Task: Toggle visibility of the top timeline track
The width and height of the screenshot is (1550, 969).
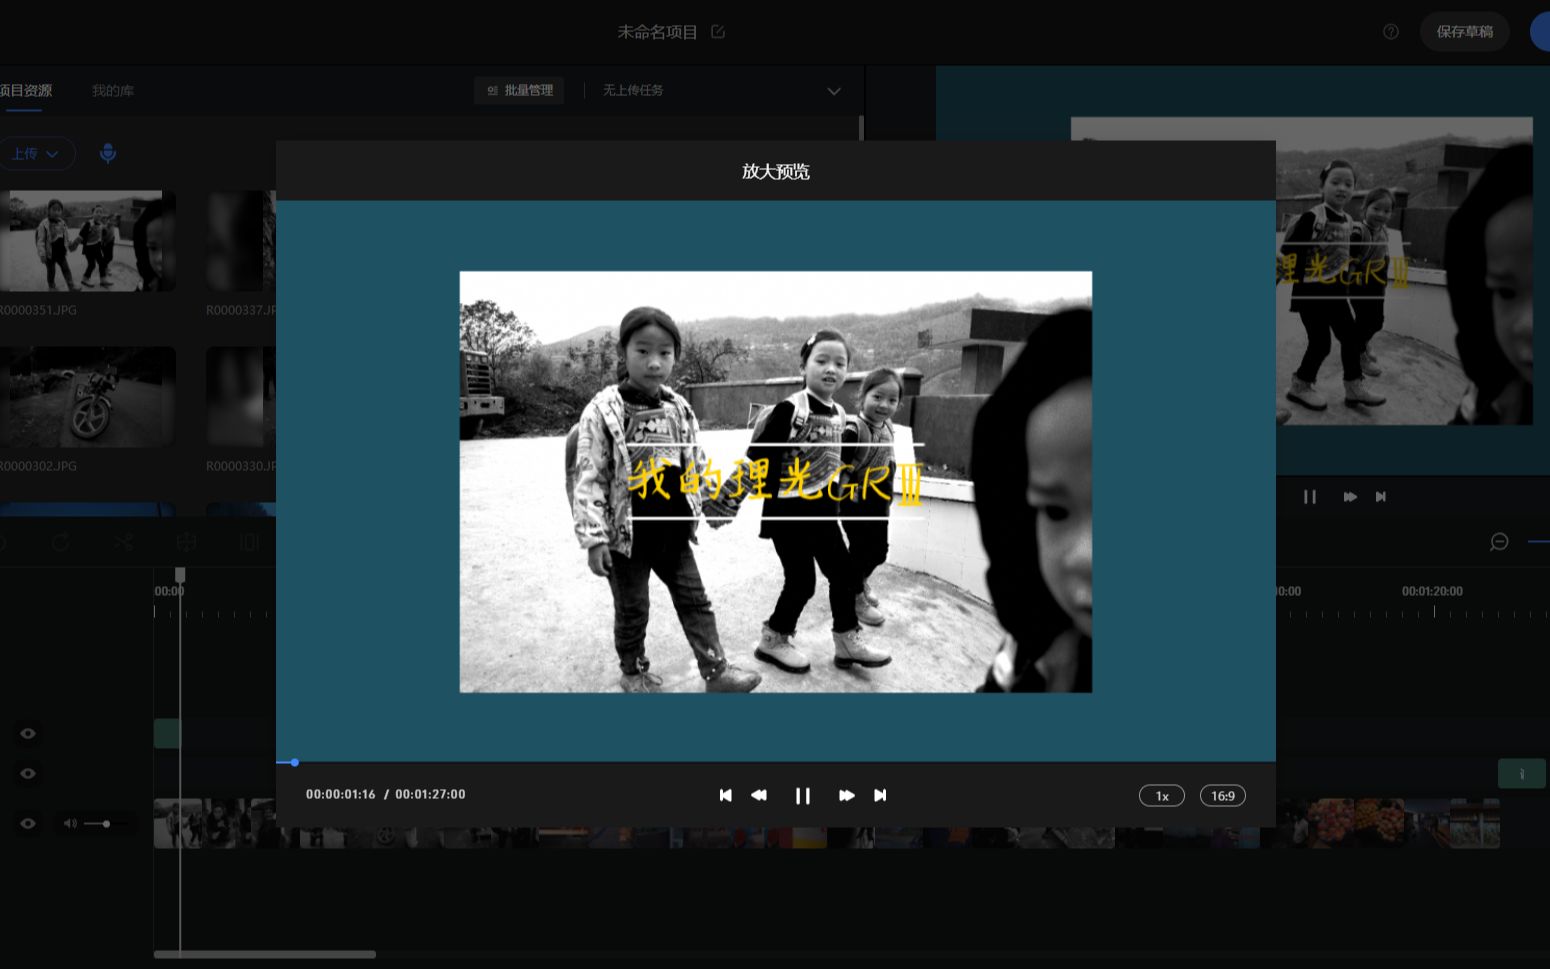Action: [x=28, y=734]
